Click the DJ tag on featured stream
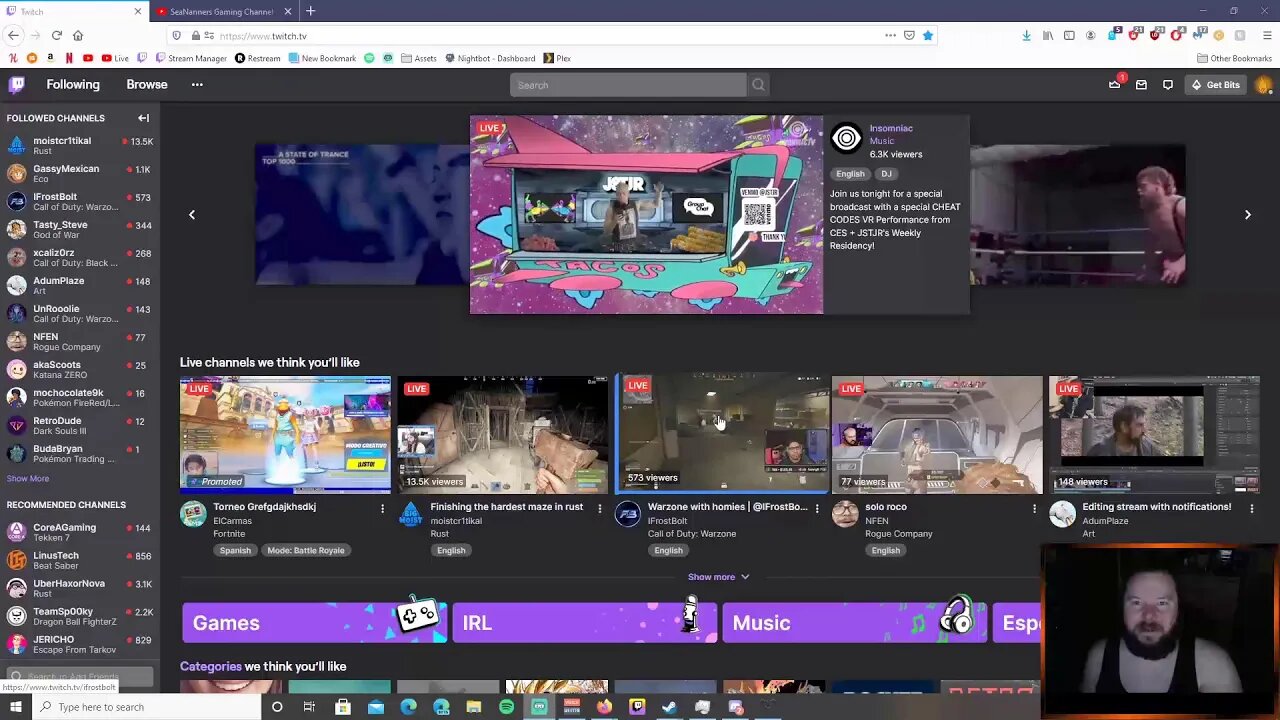 886,174
